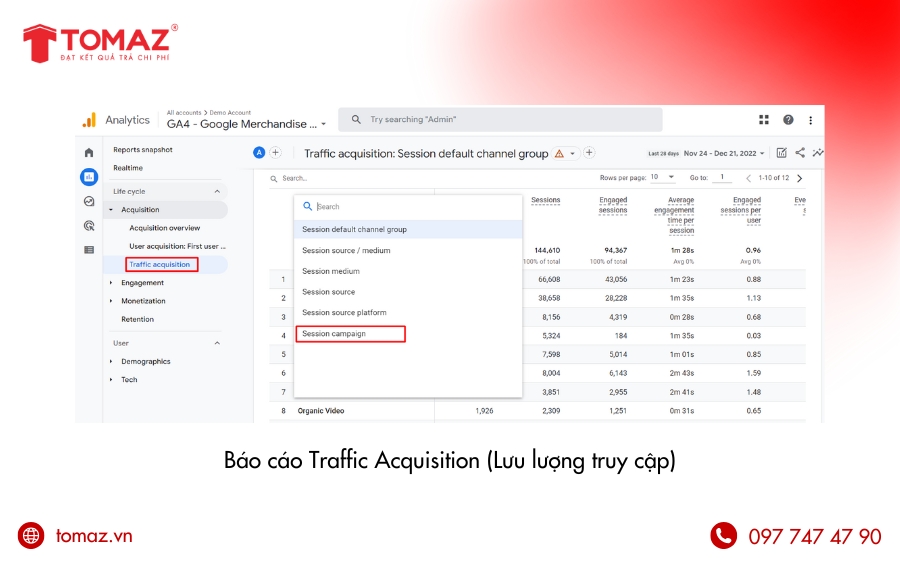Focus the 'Try searching Admin' search box
This screenshot has width=900, height=563.
point(501,119)
